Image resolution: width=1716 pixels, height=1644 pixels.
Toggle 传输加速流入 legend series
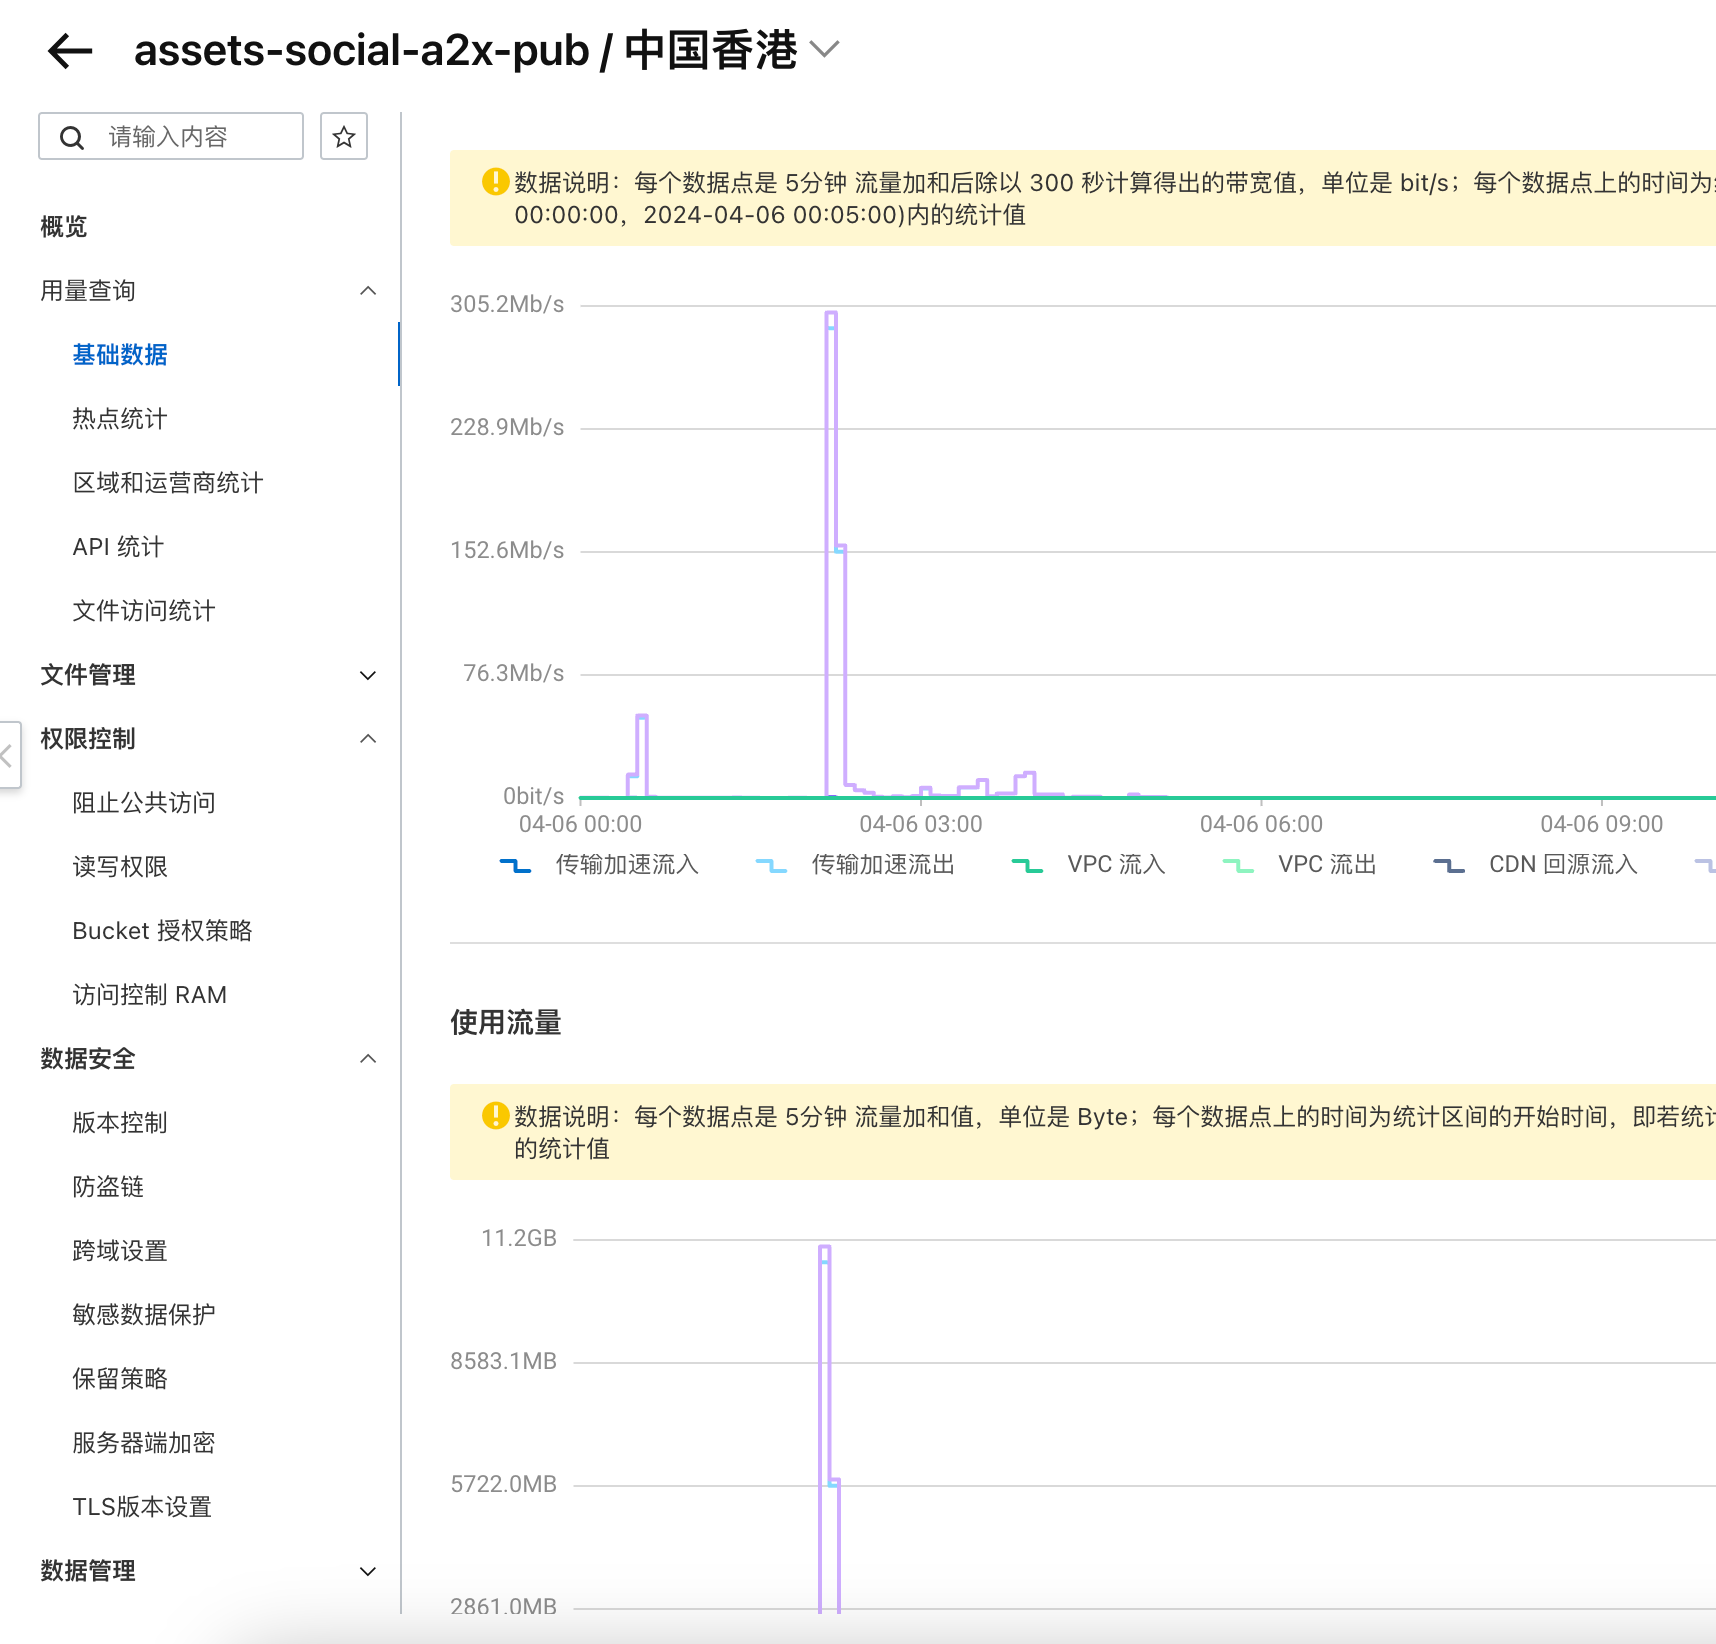(600, 865)
